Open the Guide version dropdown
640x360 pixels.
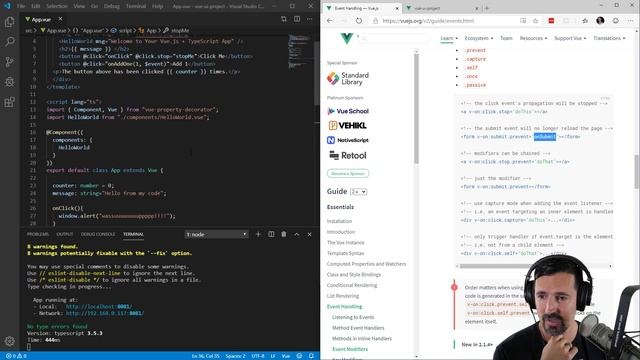click(358, 191)
